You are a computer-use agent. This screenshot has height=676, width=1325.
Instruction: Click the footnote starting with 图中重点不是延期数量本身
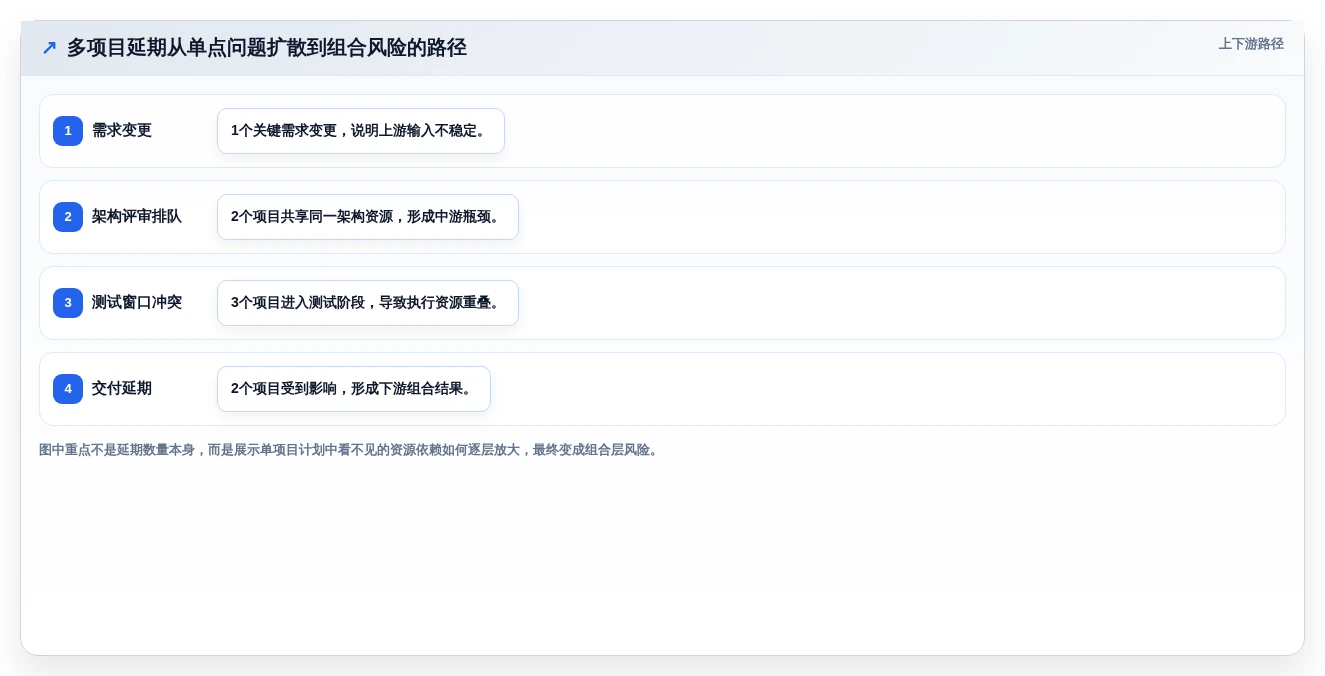(350, 450)
